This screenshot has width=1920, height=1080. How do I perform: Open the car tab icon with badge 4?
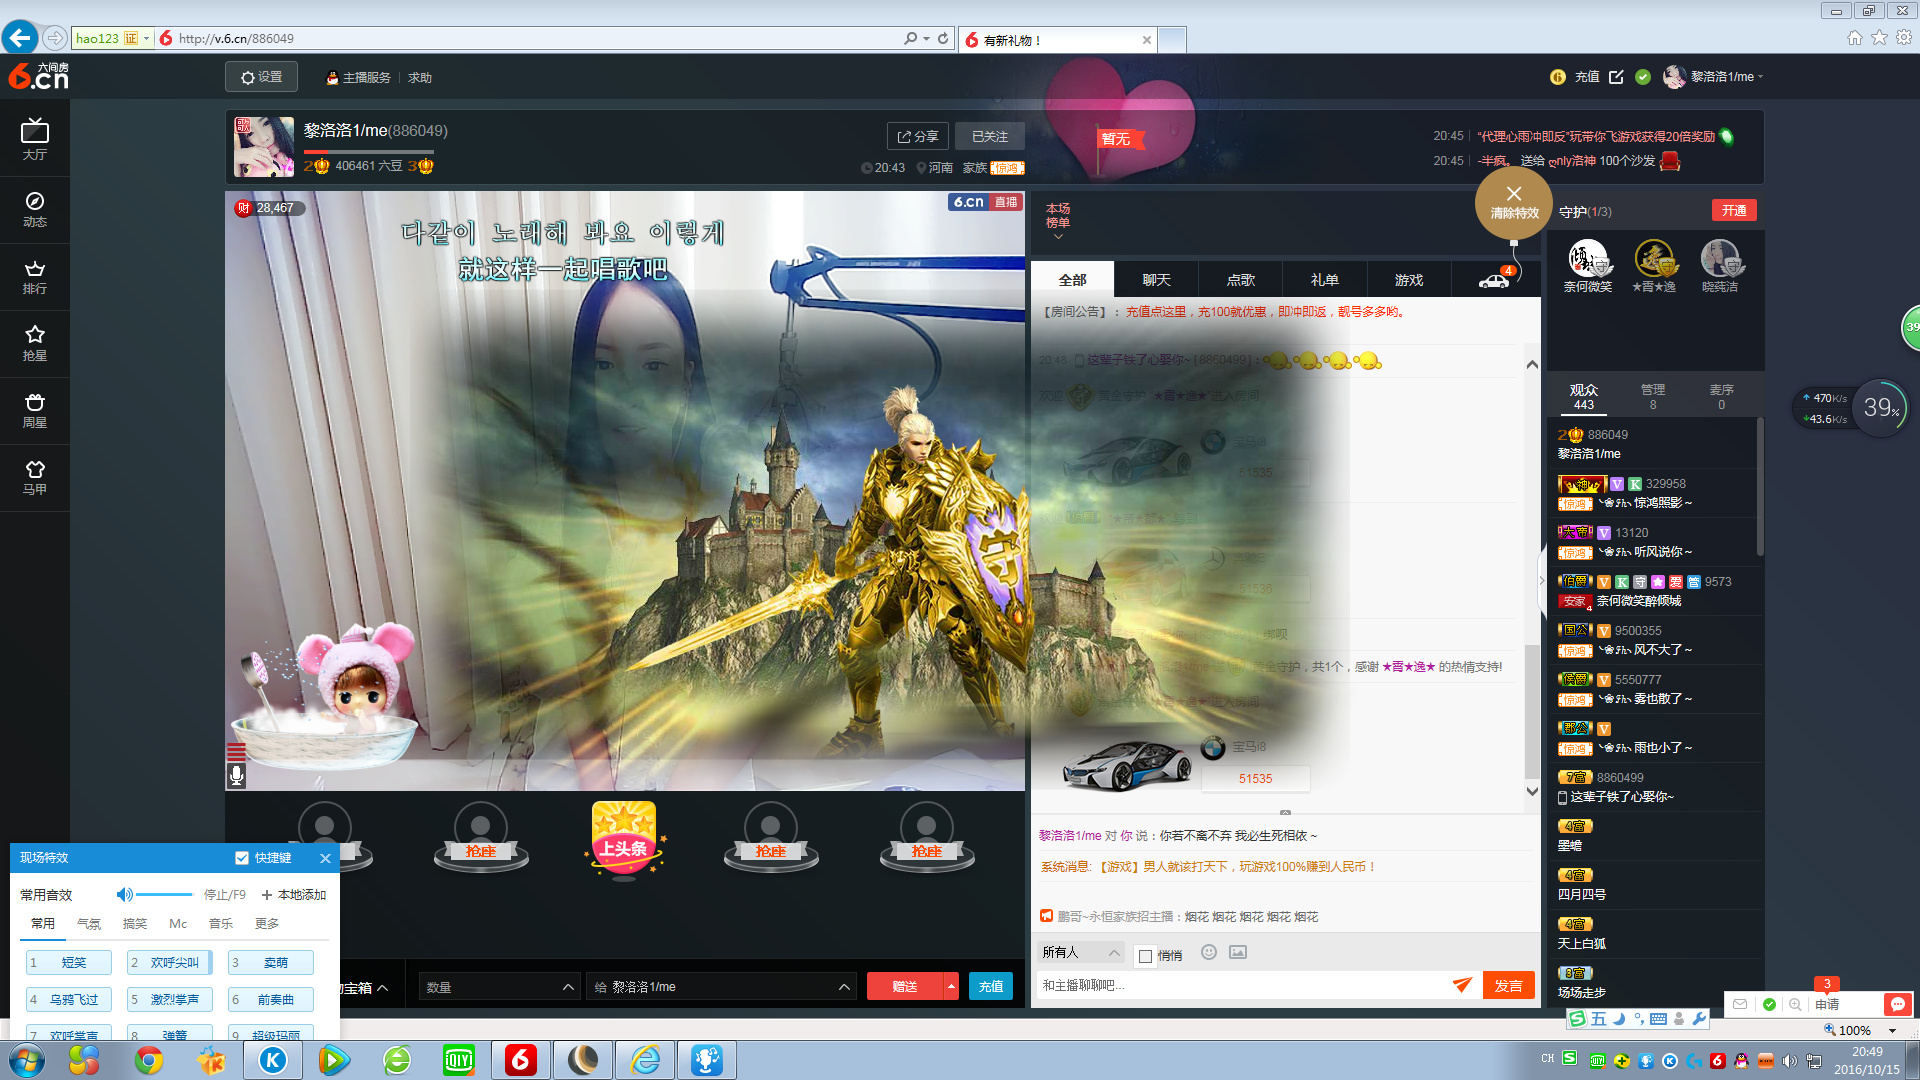click(1495, 279)
